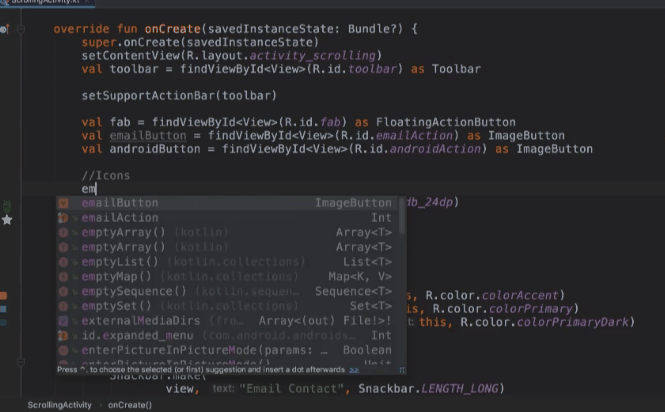Open the orange colorAccent gutter swatch
665x412 pixels.
(3, 295)
